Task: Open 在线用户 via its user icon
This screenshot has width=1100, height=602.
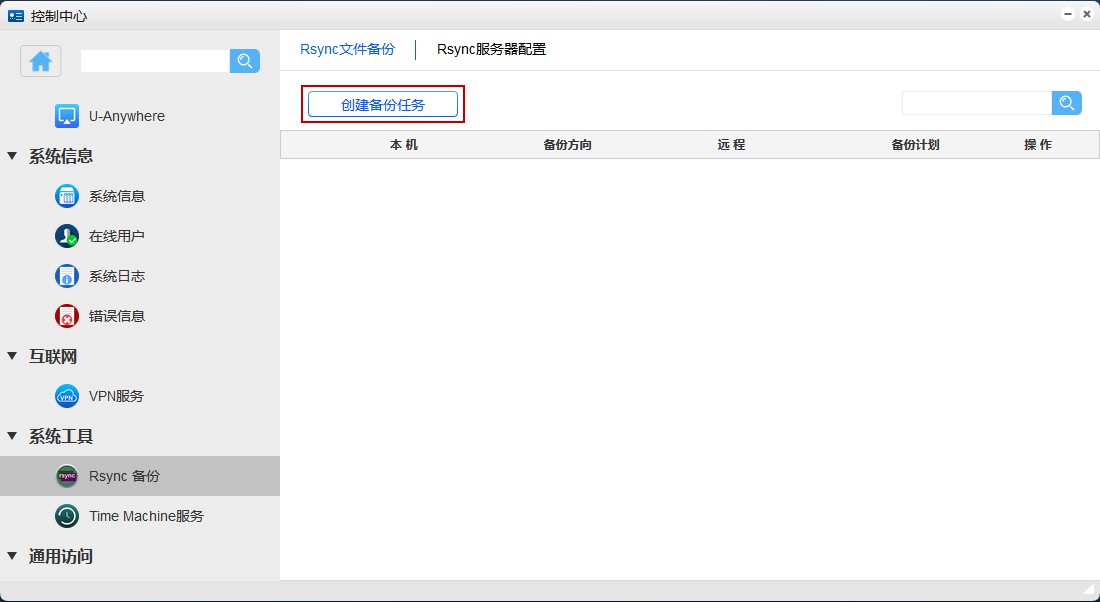Action: tap(66, 236)
